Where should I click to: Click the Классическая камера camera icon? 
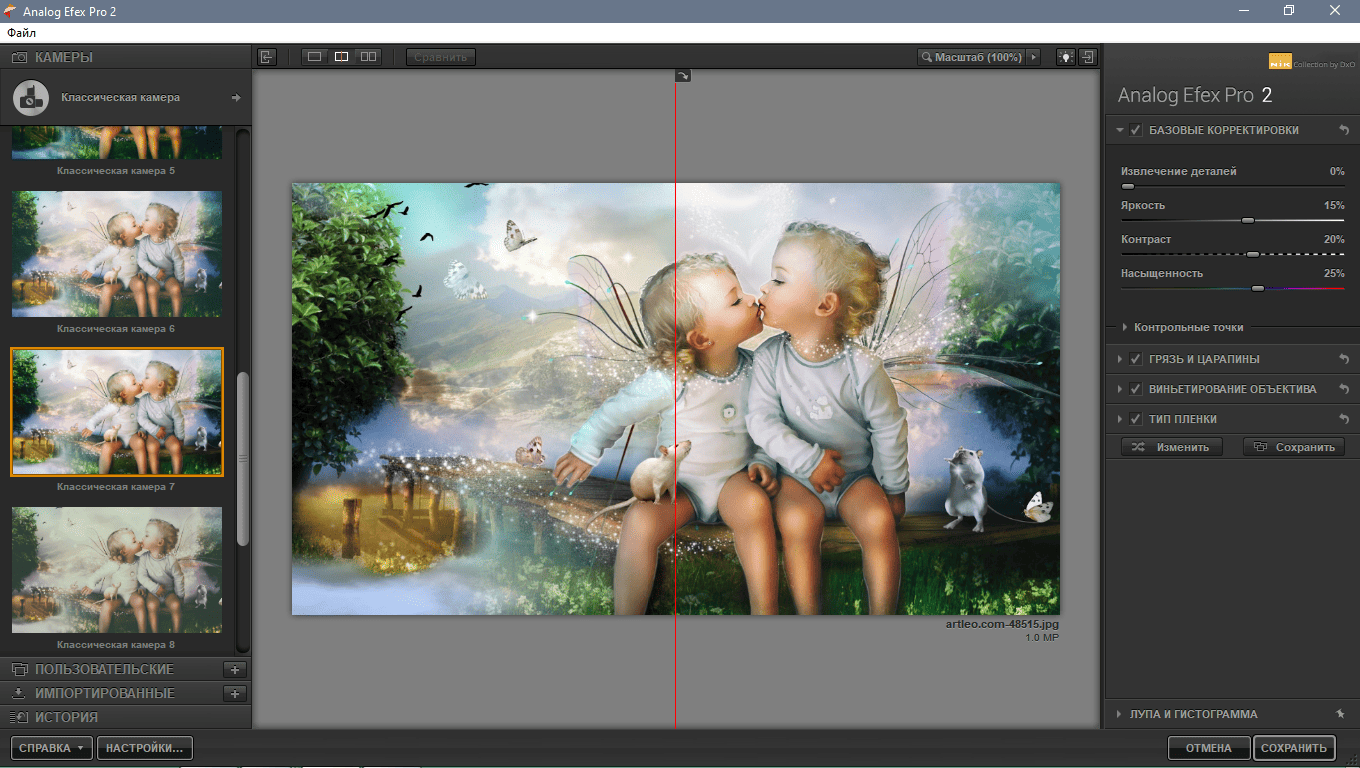coord(31,97)
